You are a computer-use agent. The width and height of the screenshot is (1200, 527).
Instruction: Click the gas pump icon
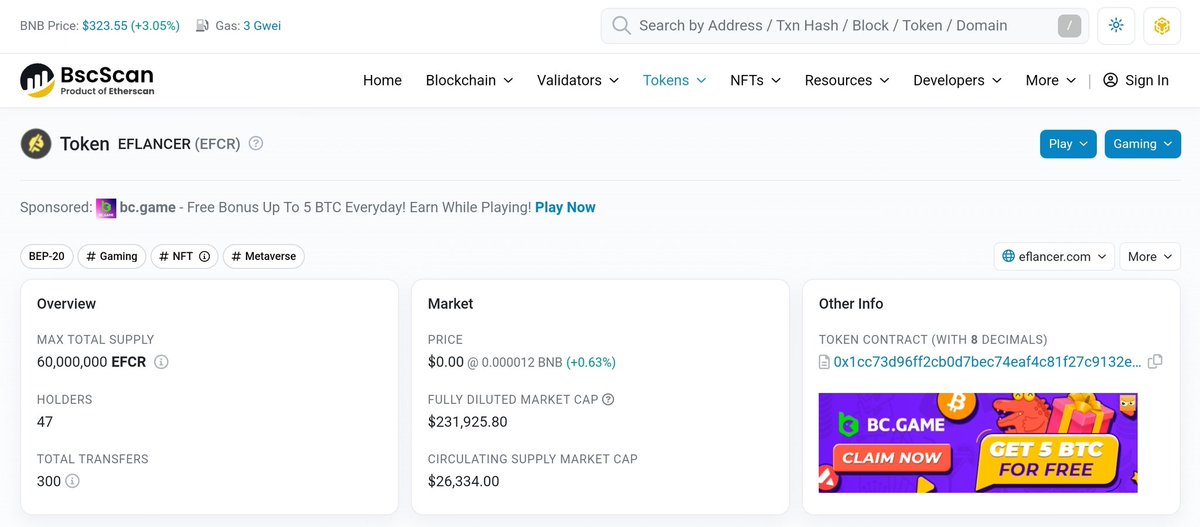coord(203,26)
